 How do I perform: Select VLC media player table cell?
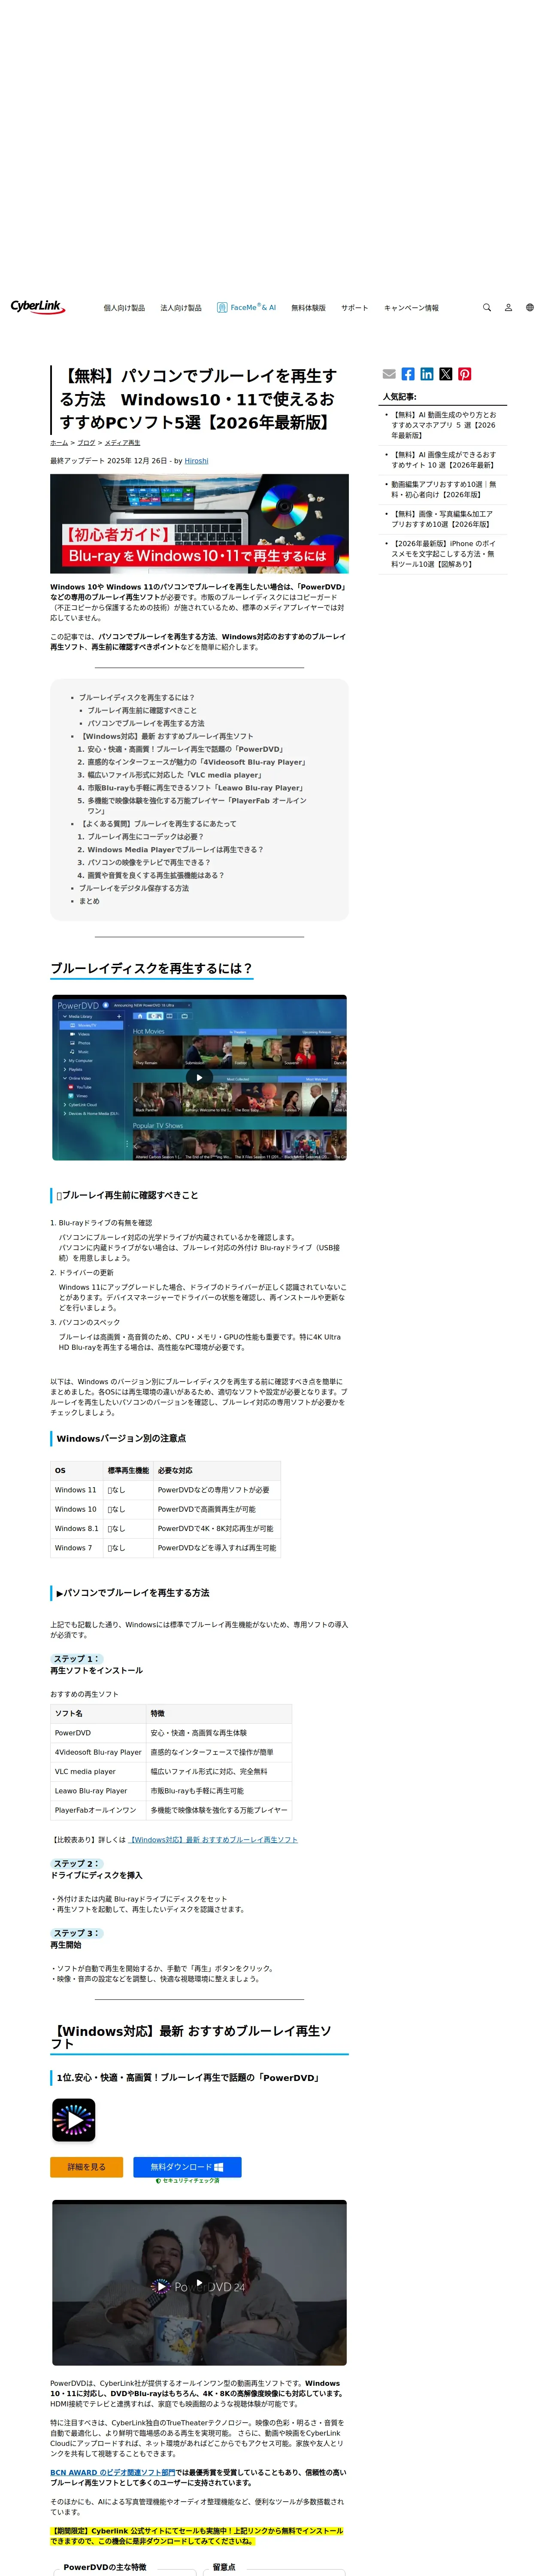[x=98, y=1771]
